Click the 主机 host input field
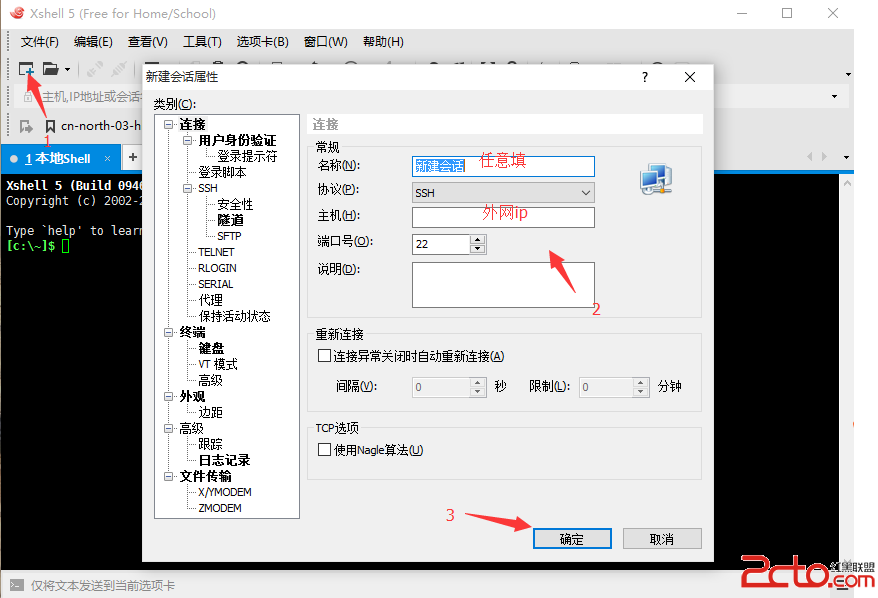This screenshot has width=878, height=598. (x=503, y=217)
